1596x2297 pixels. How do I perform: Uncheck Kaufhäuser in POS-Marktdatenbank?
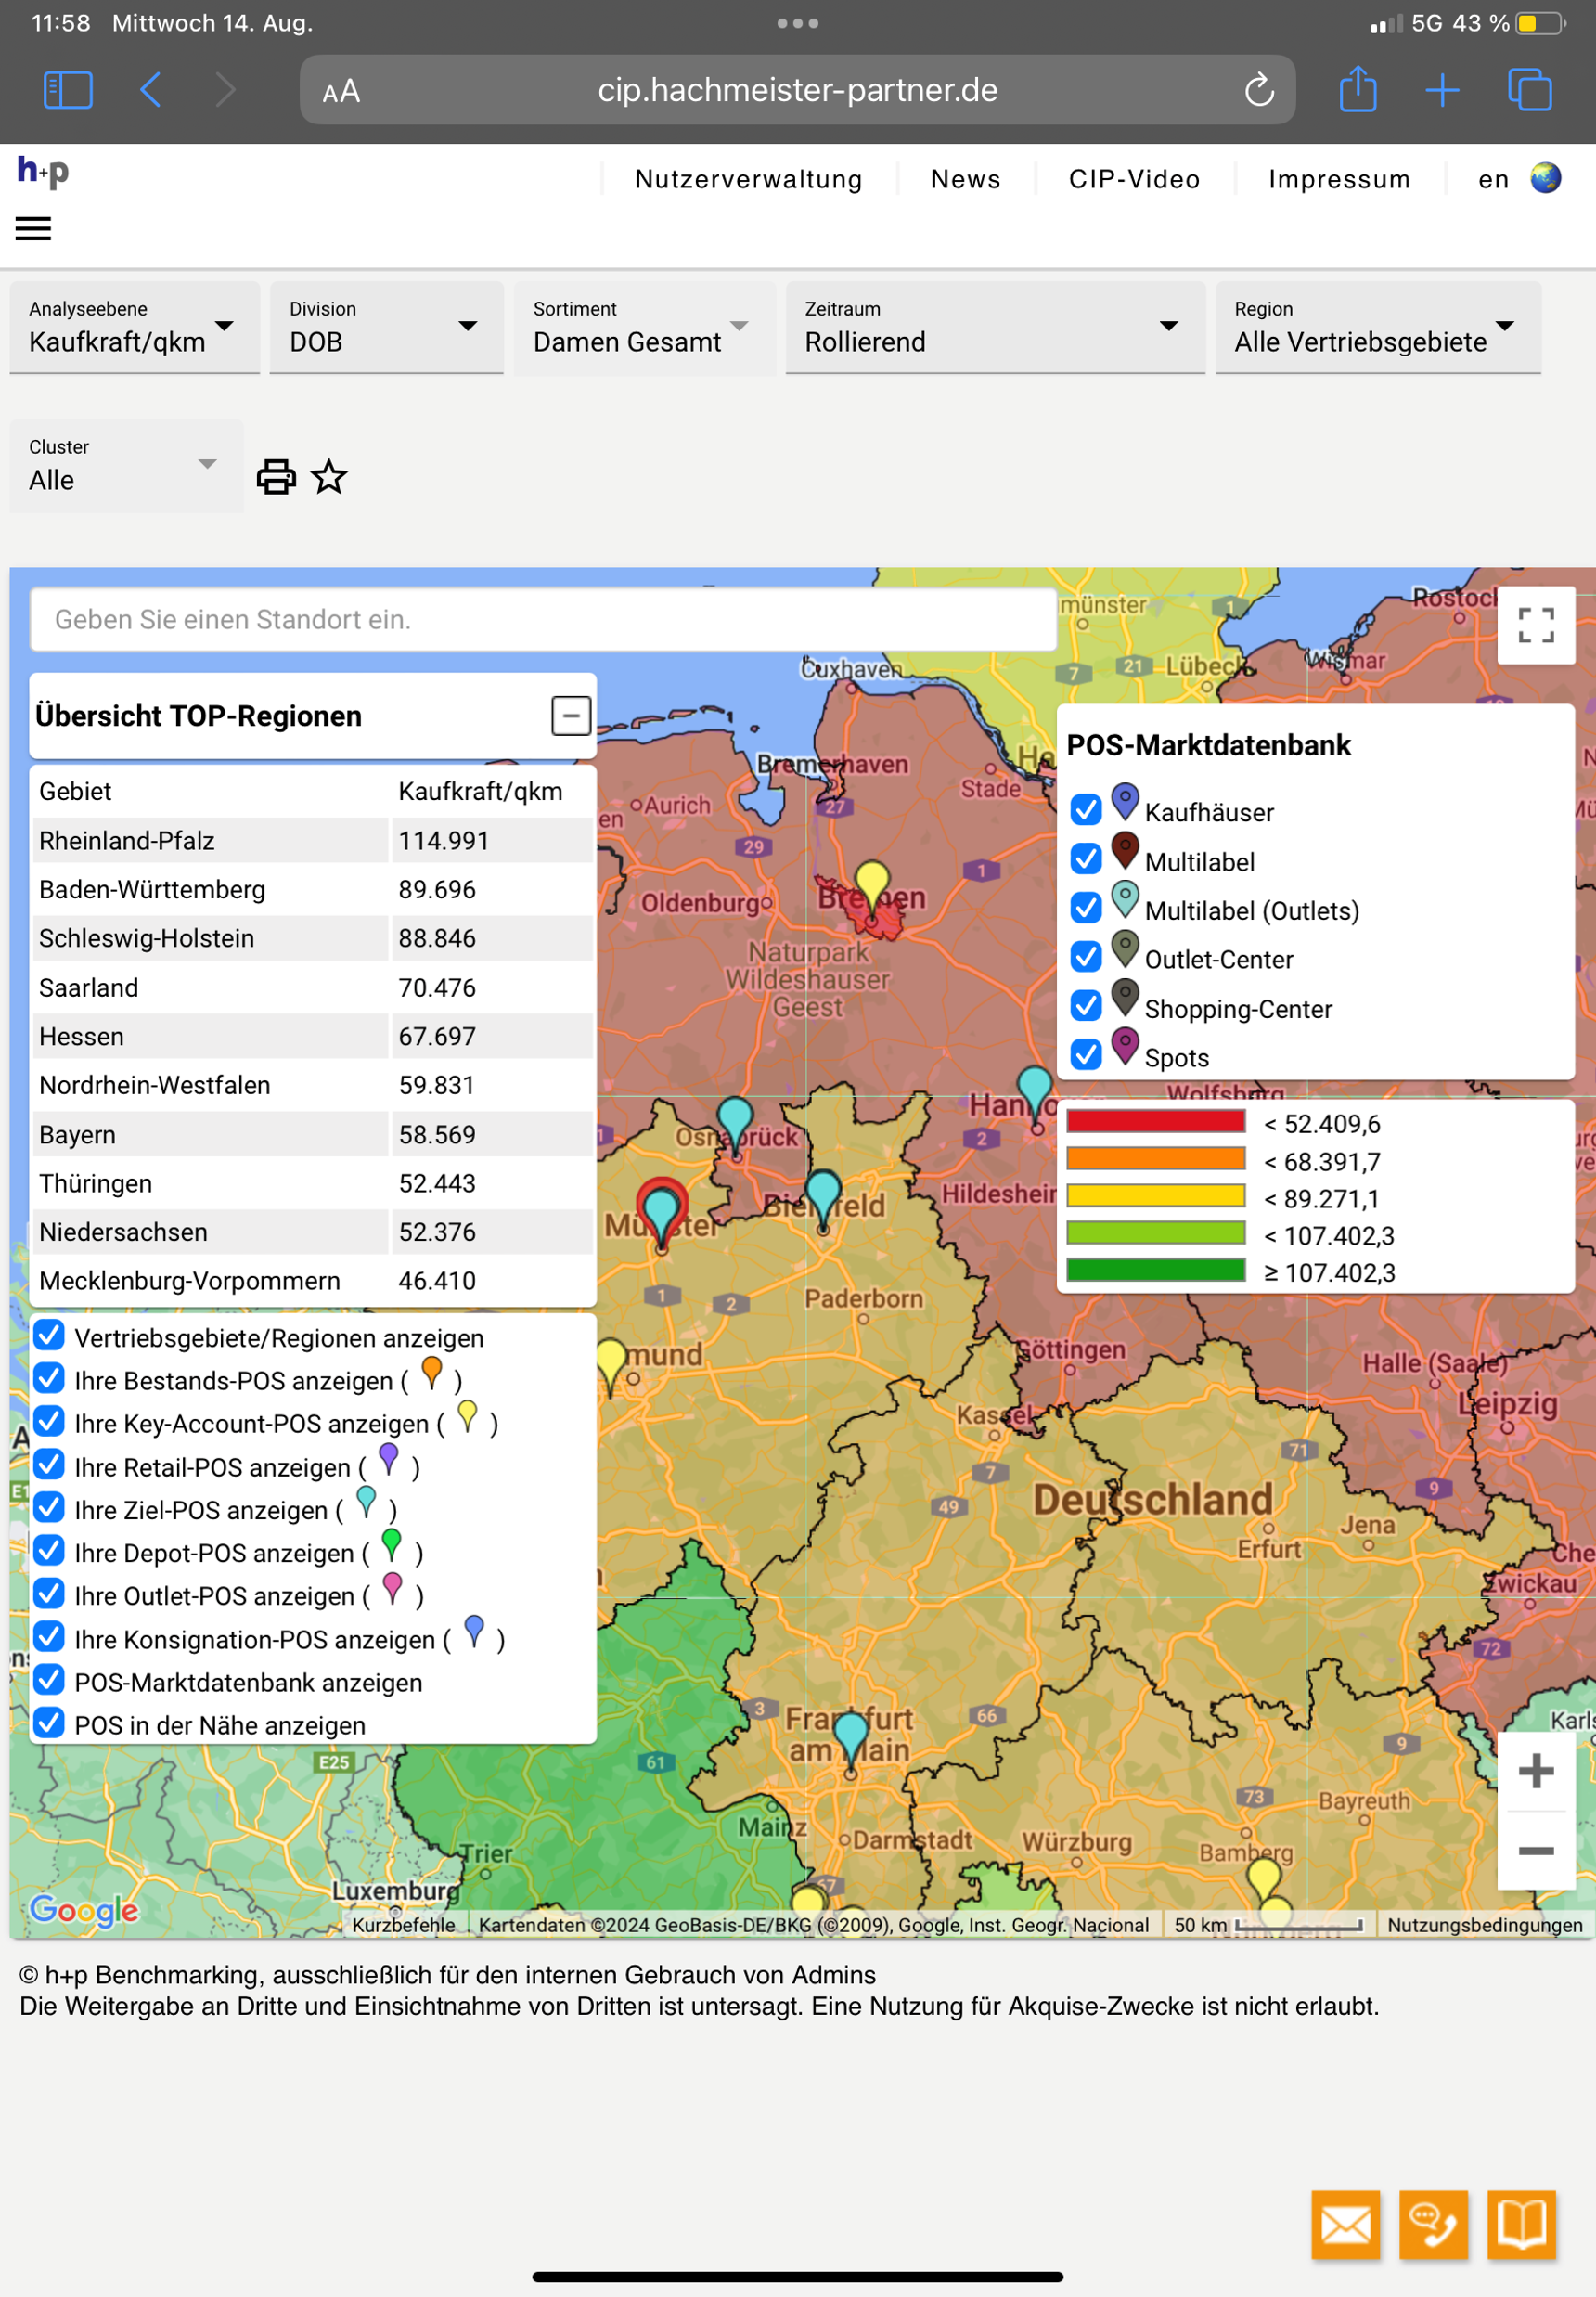(1085, 809)
